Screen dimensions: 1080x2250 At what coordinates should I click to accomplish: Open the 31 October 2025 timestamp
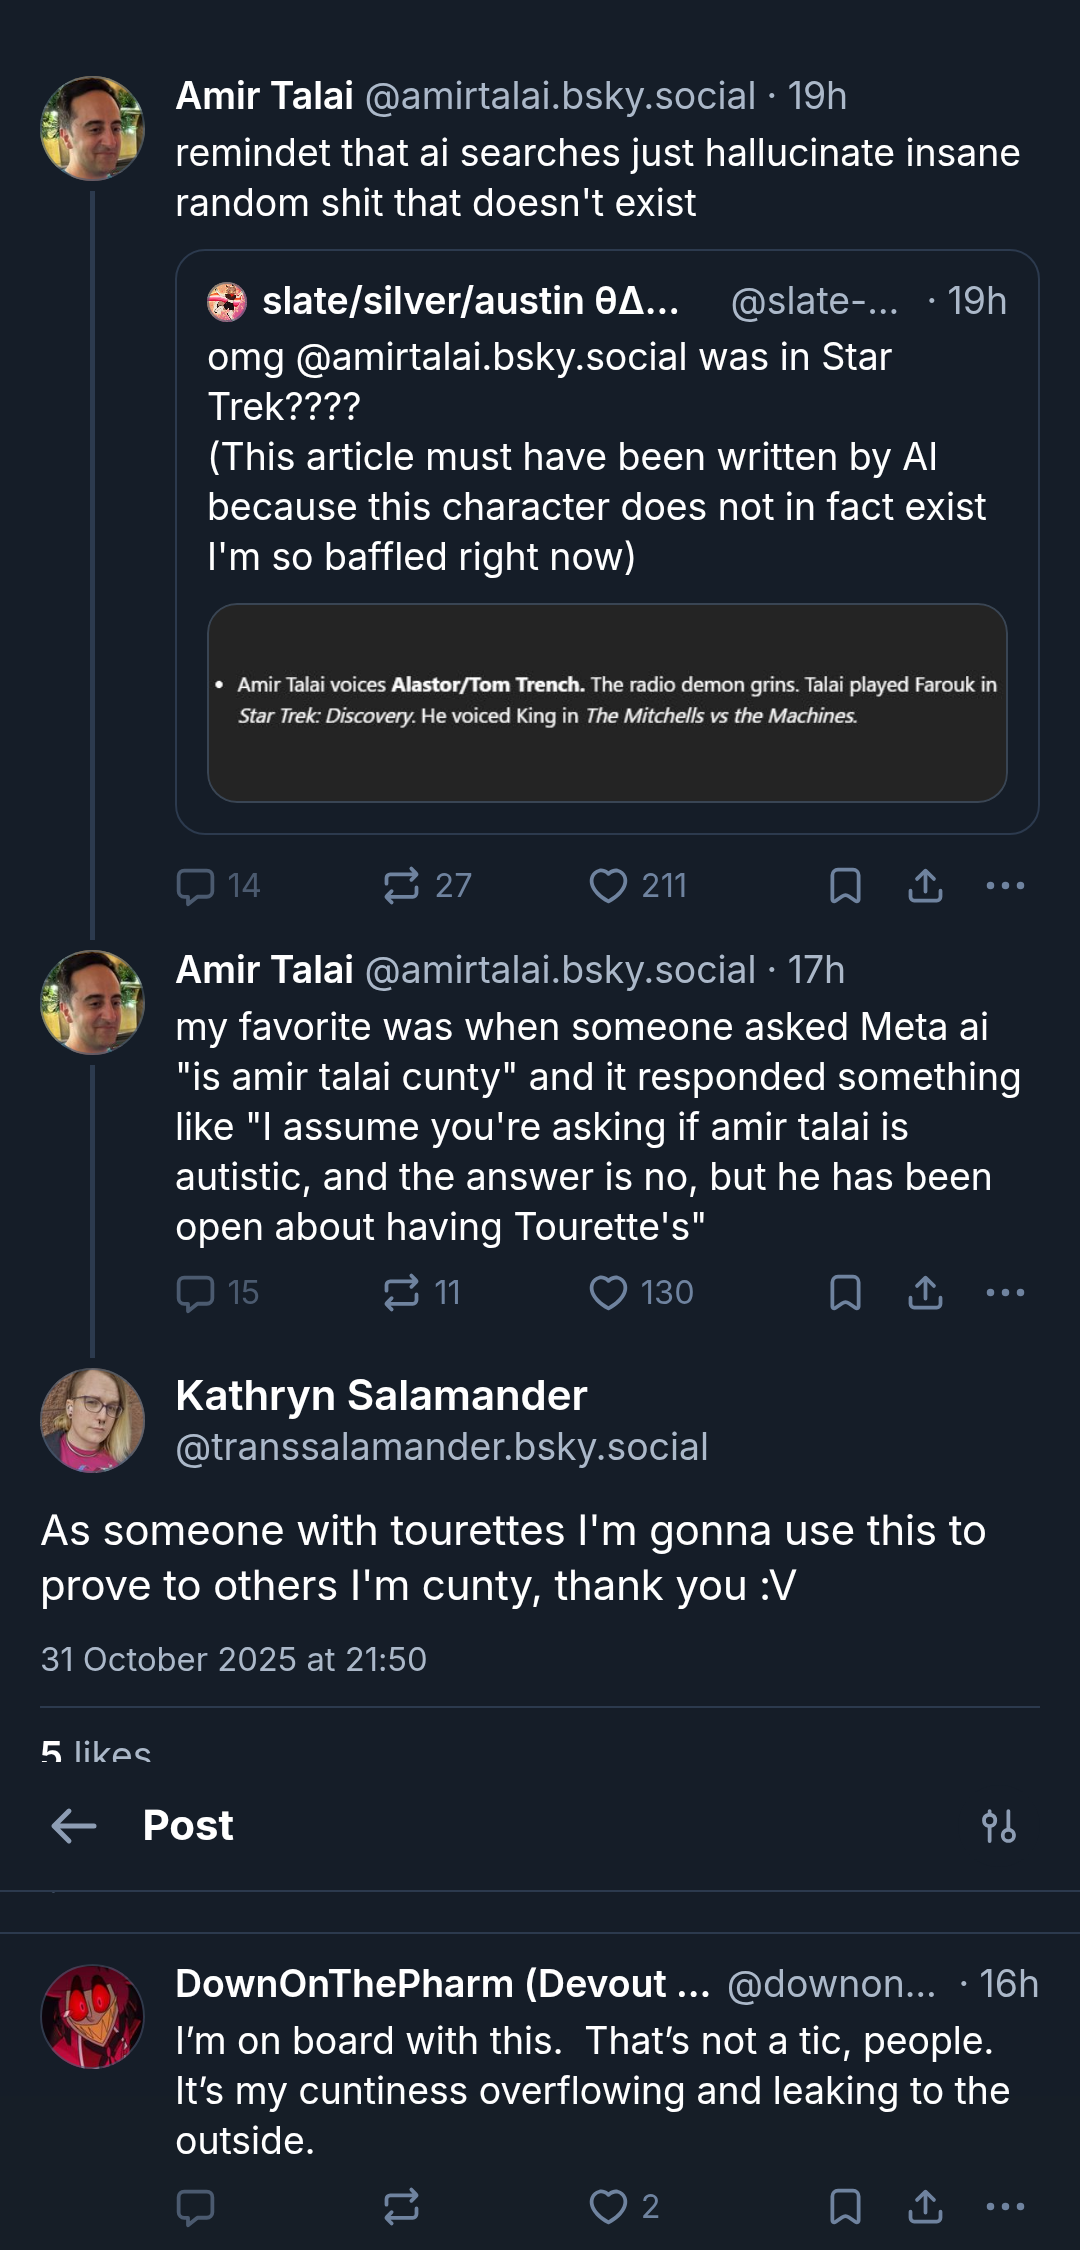click(x=234, y=1659)
